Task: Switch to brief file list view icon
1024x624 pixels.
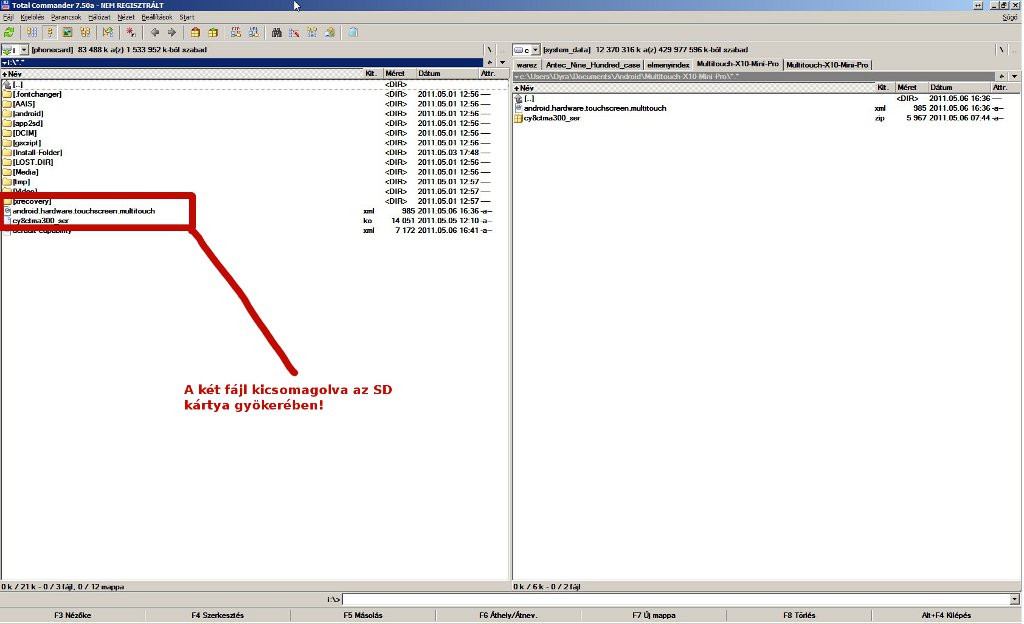Action: (31, 32)
